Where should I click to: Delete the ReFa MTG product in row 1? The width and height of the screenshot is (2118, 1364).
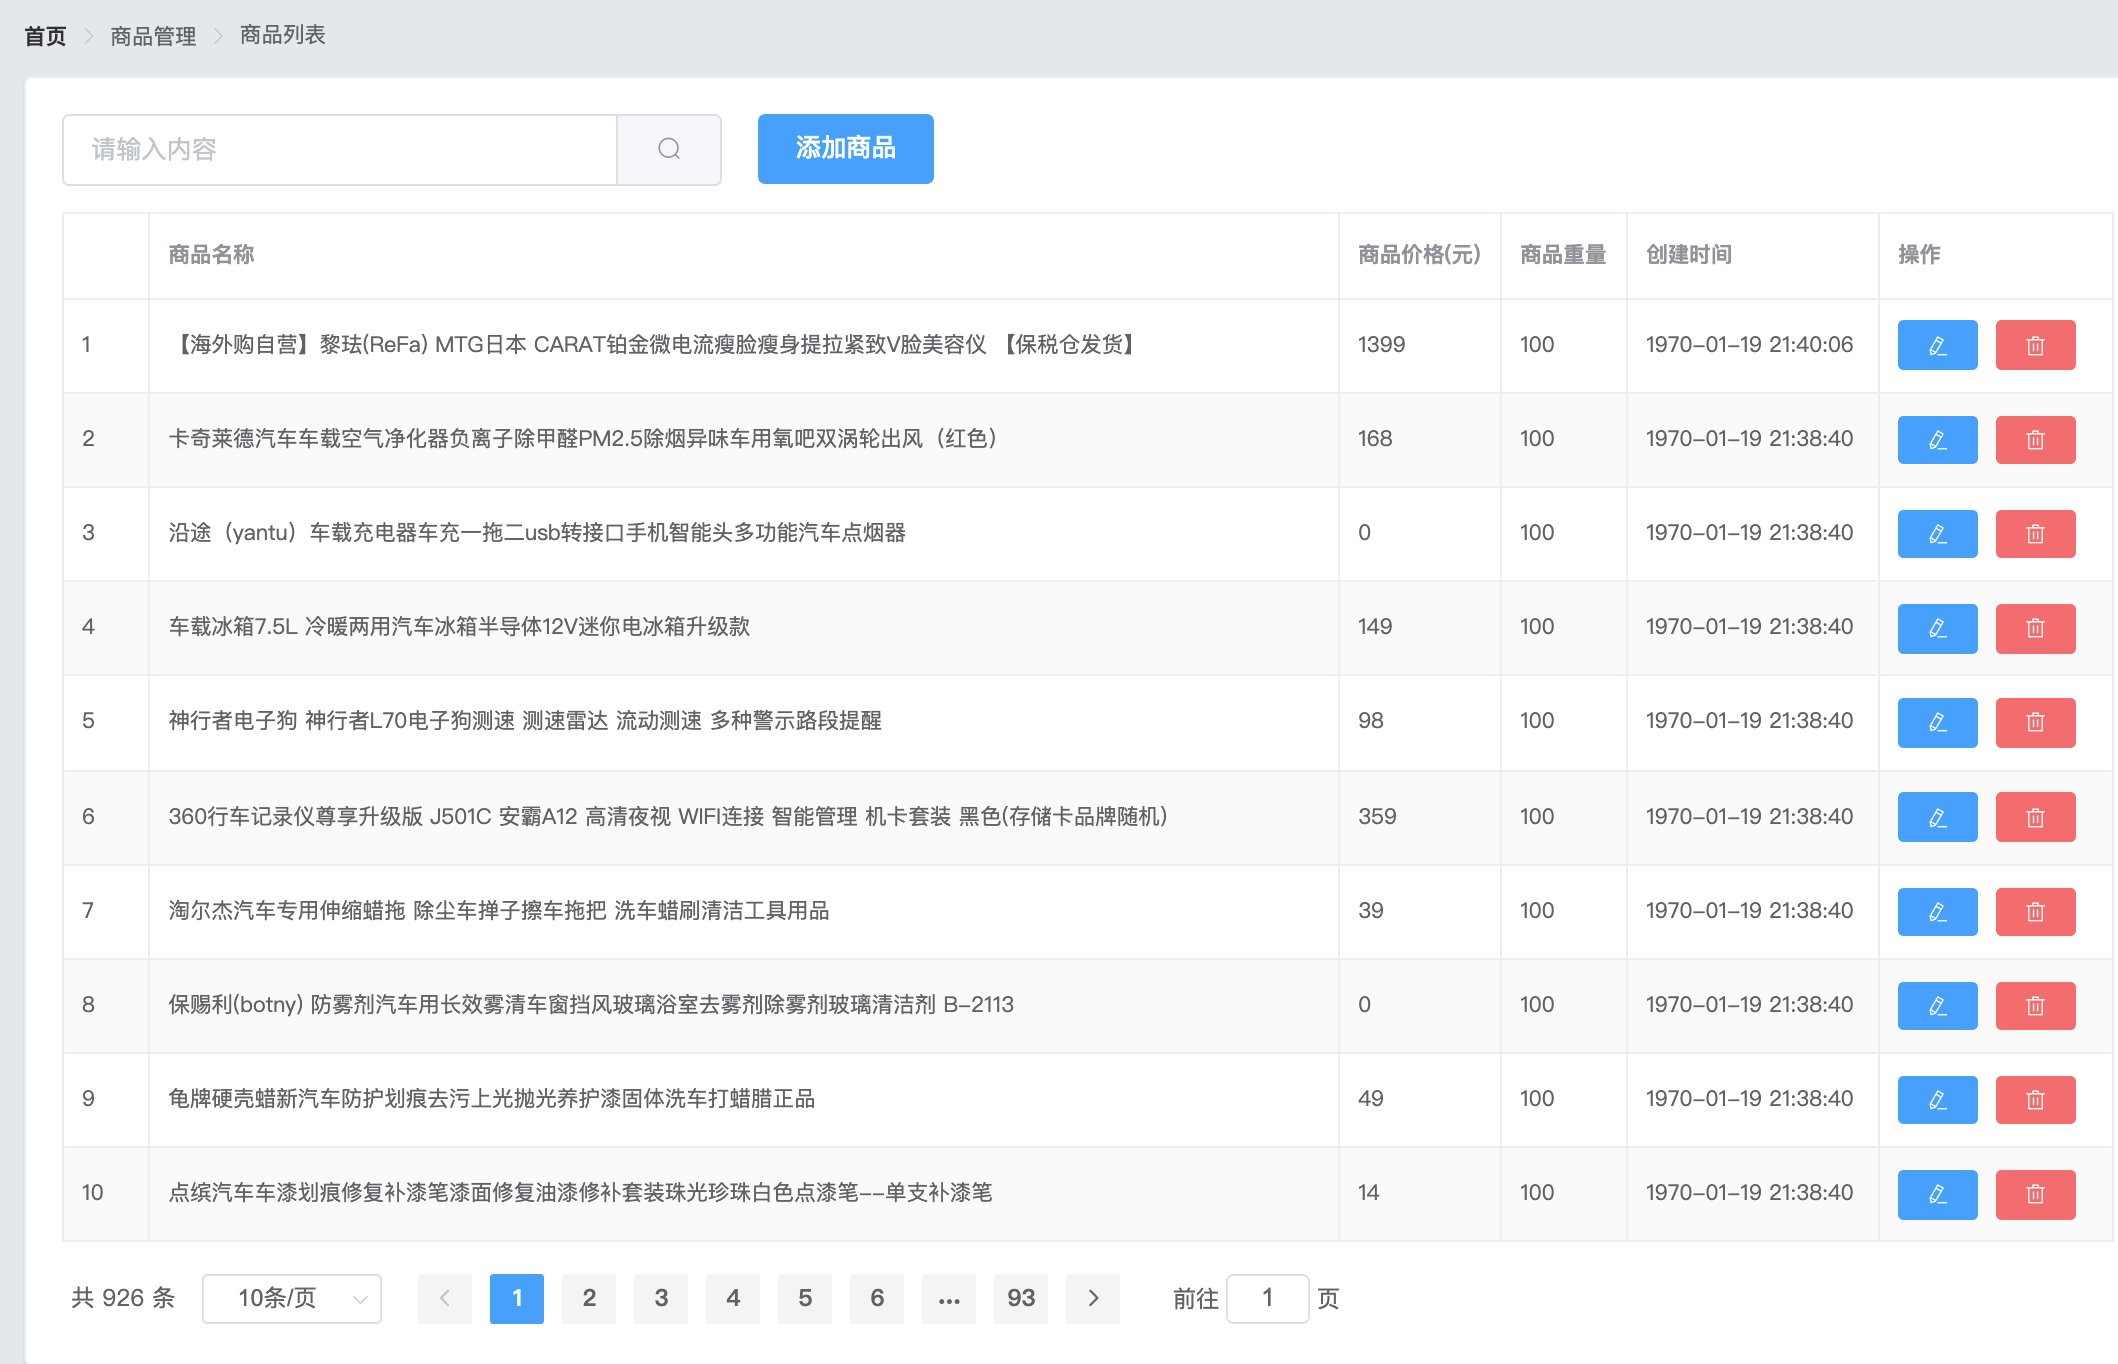[x=2035, y=345]
